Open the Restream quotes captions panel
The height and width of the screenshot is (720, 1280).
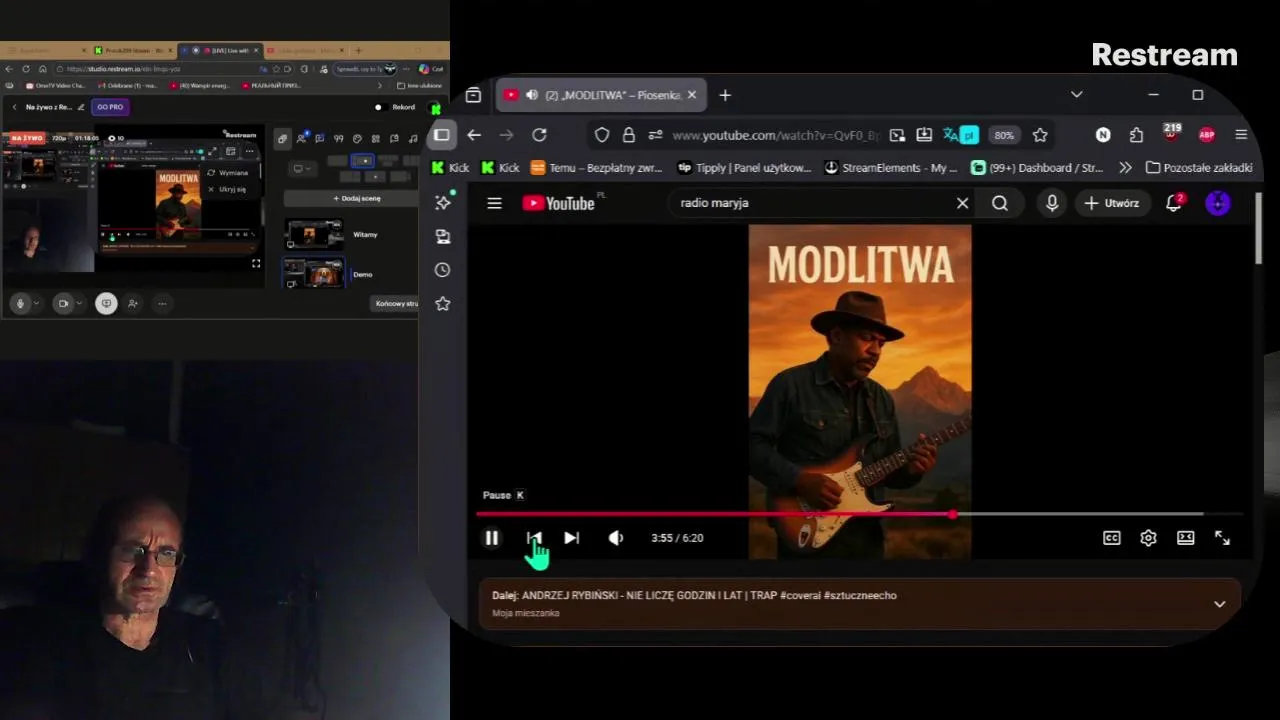pos(339,139)
